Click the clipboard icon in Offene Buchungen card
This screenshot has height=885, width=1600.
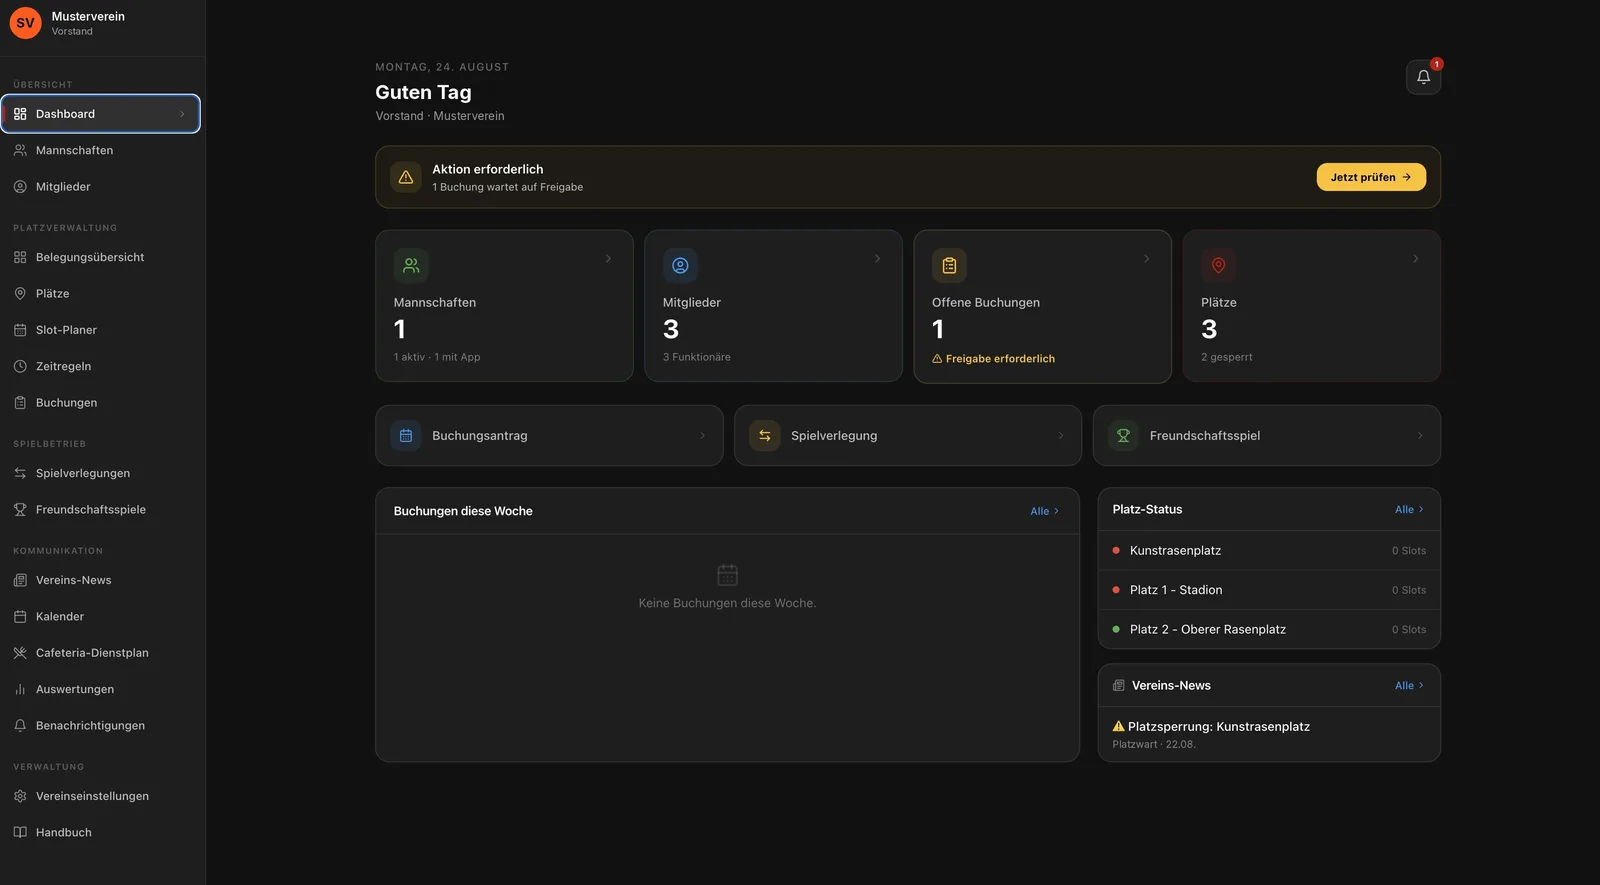(x=949, y=266)
